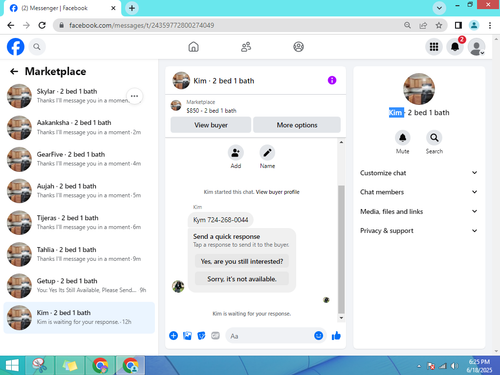Click the browser address bar URL
Screen dimensions: 500x375
click(142, 25)
